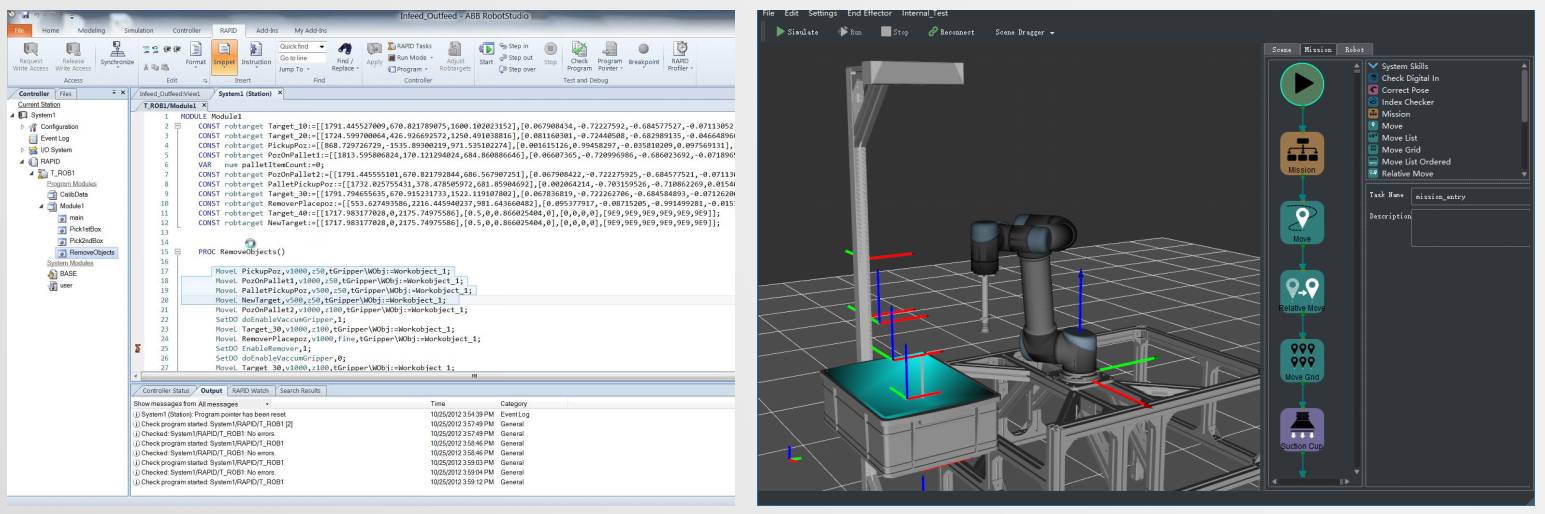
Task: Collapse the System Skills list
Action: [1372, 66]
